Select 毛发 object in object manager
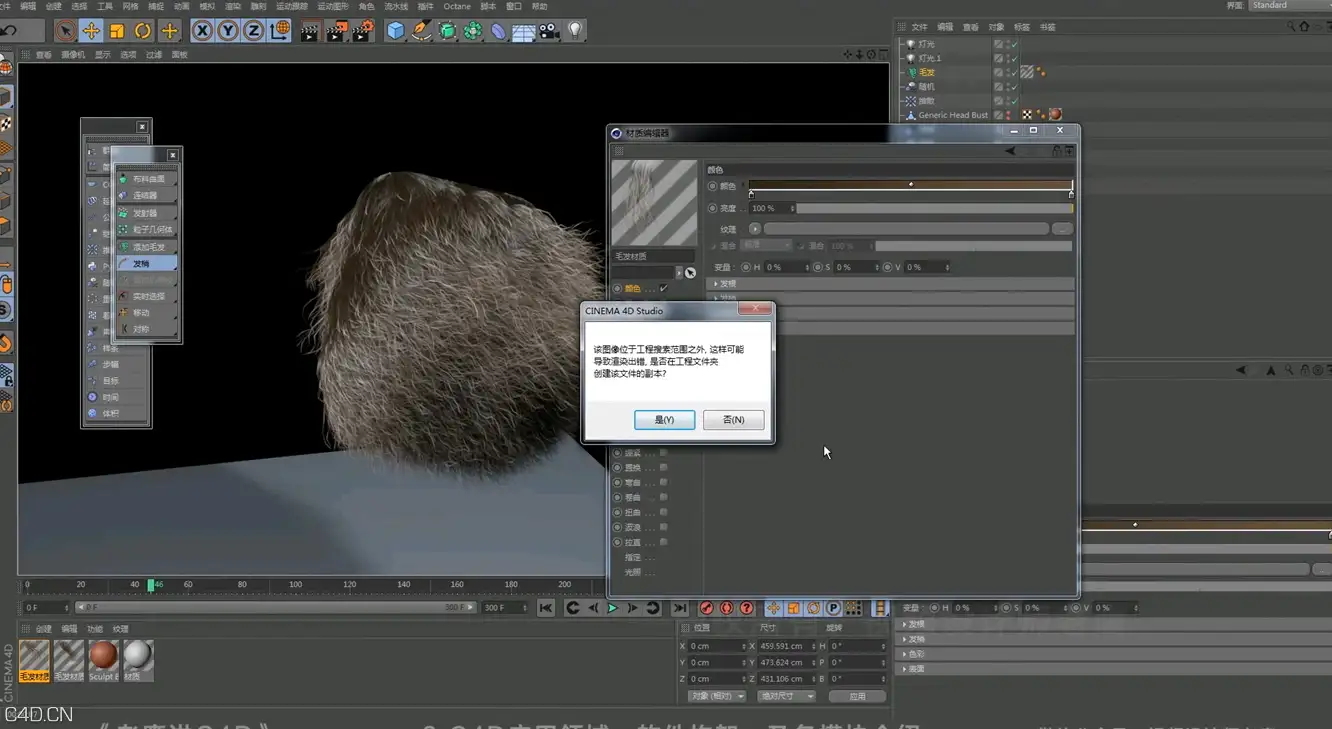The height and width of the screenshot is (729, 1332). pyautogui.click(x=926, y=72)
